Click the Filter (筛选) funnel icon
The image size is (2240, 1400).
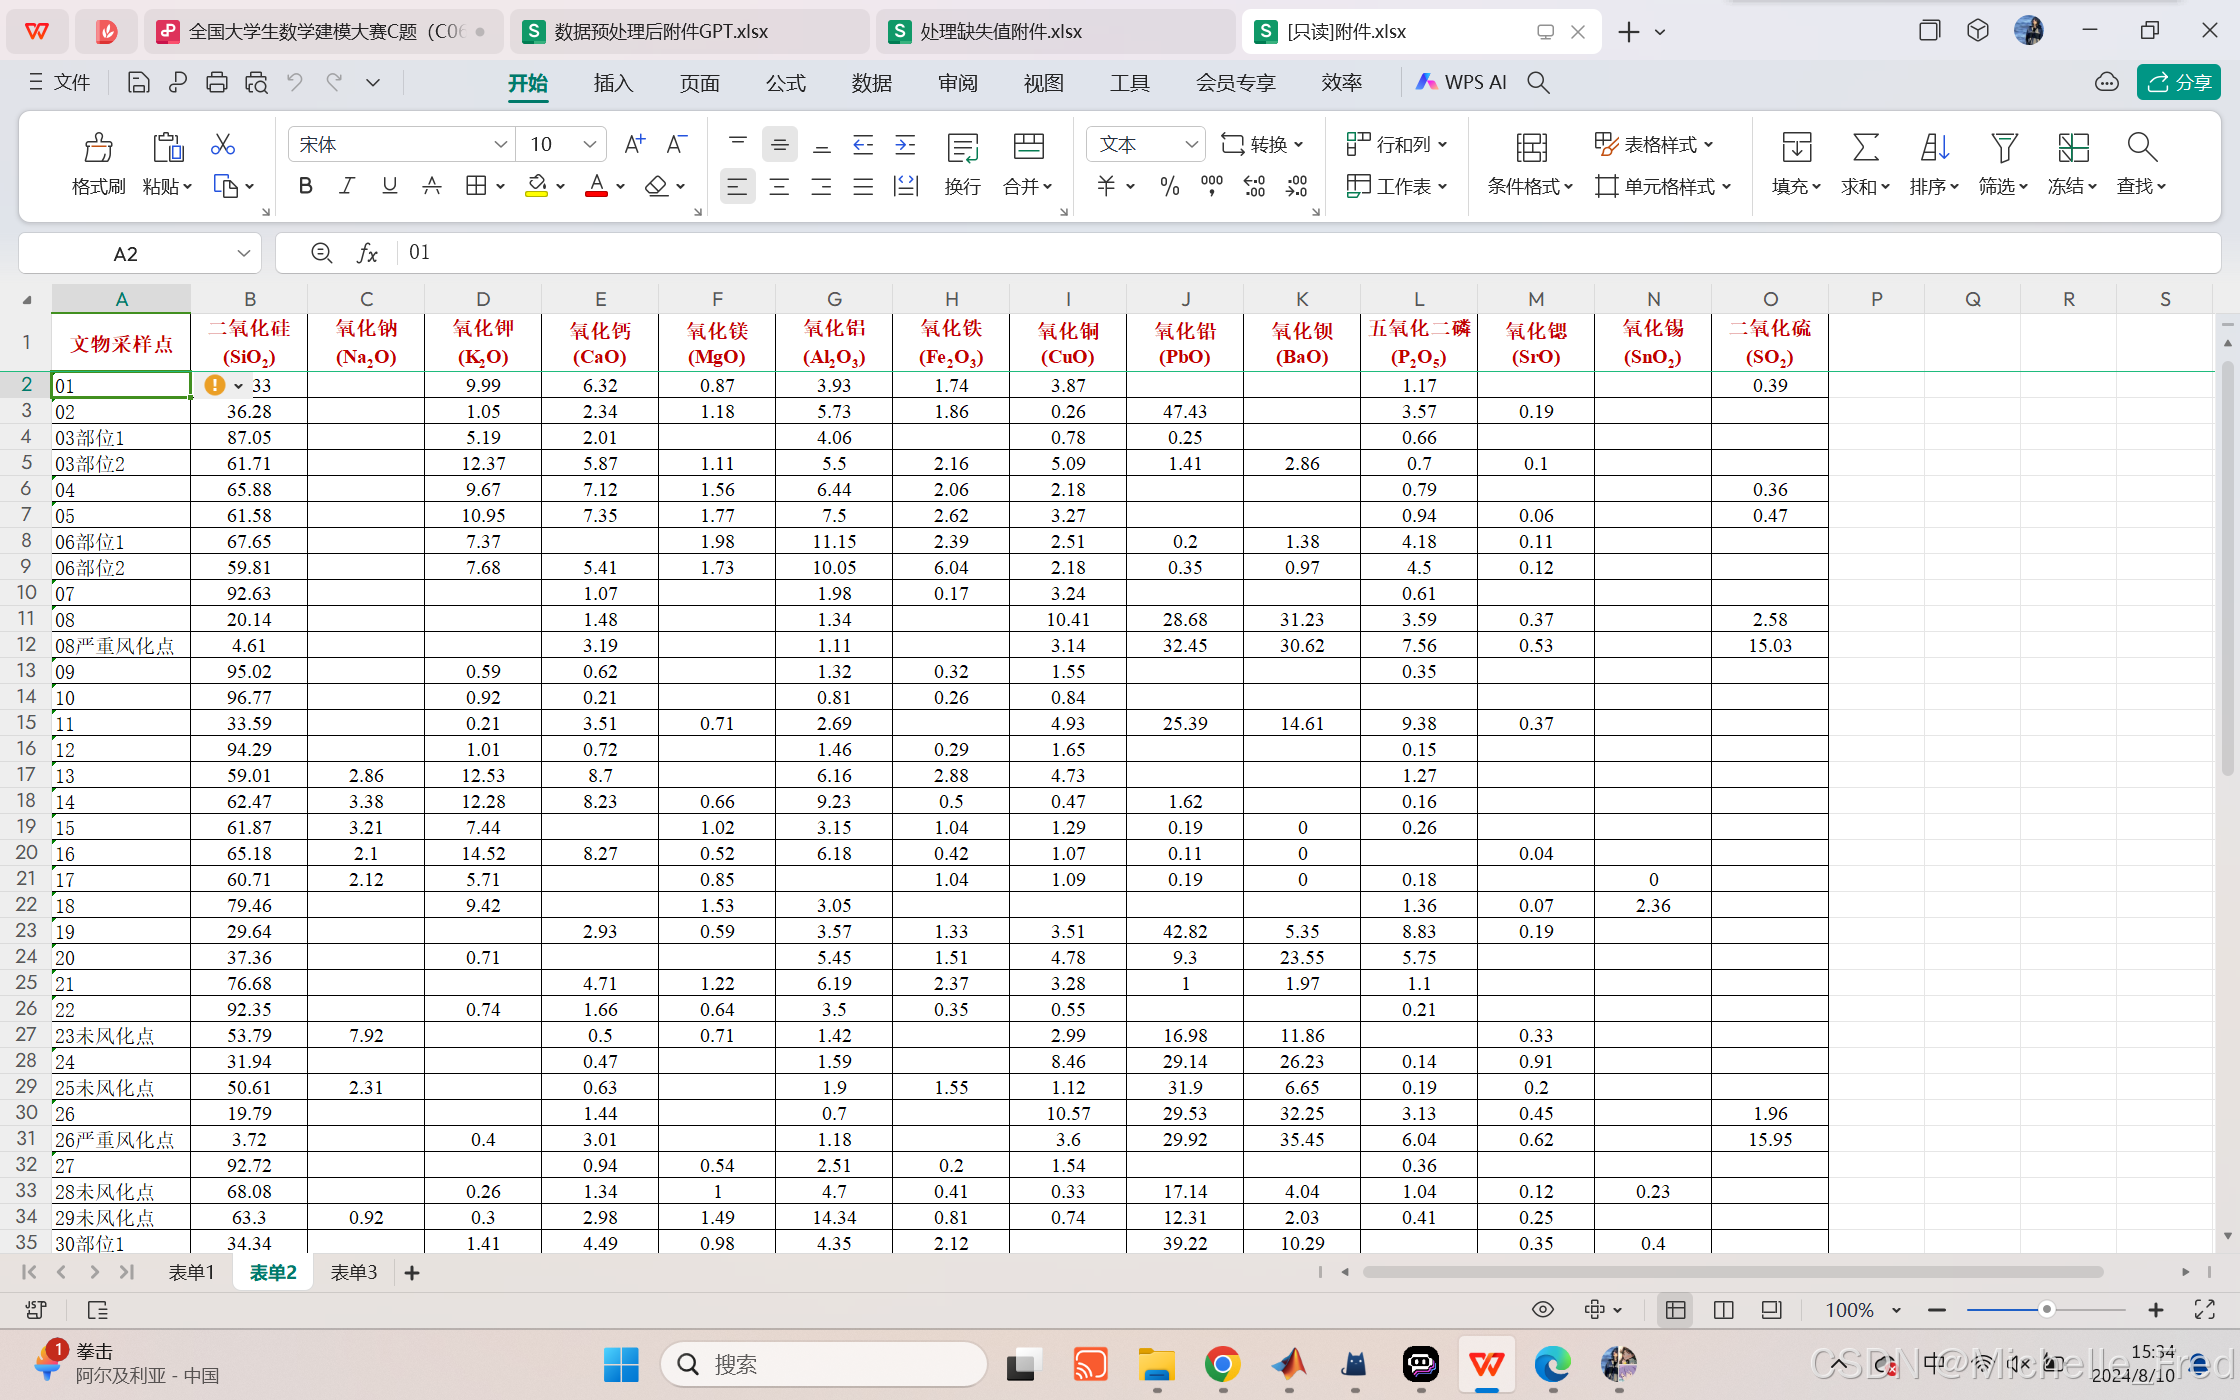[2003, 148]
